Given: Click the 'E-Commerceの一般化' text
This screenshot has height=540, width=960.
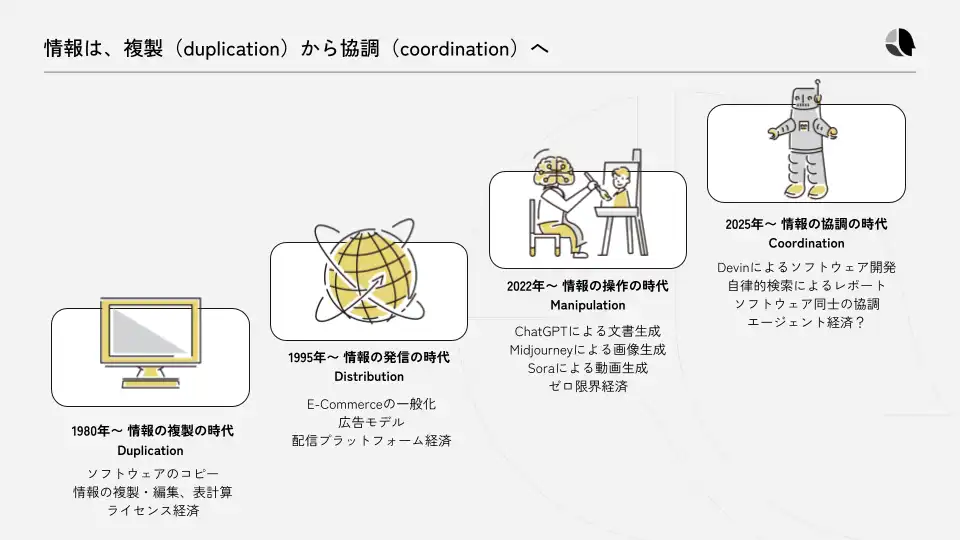Looking at the screenshot, I should coord(371,404).
